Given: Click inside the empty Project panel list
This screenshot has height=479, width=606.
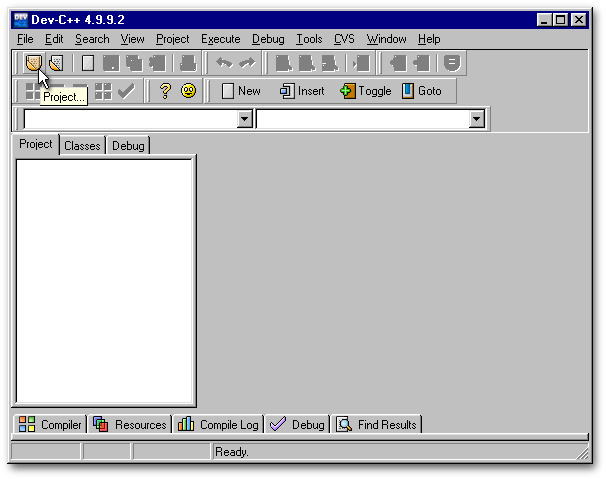Looking at the screenshot, I should (105, 280).
